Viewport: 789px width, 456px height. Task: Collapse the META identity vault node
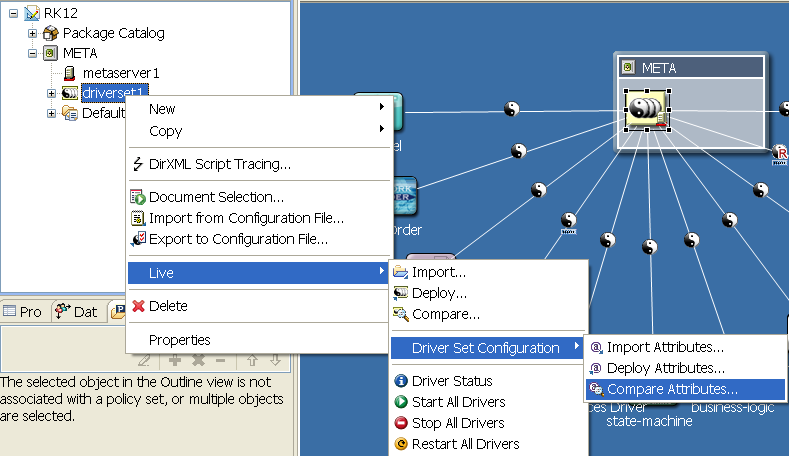point(32,53)
